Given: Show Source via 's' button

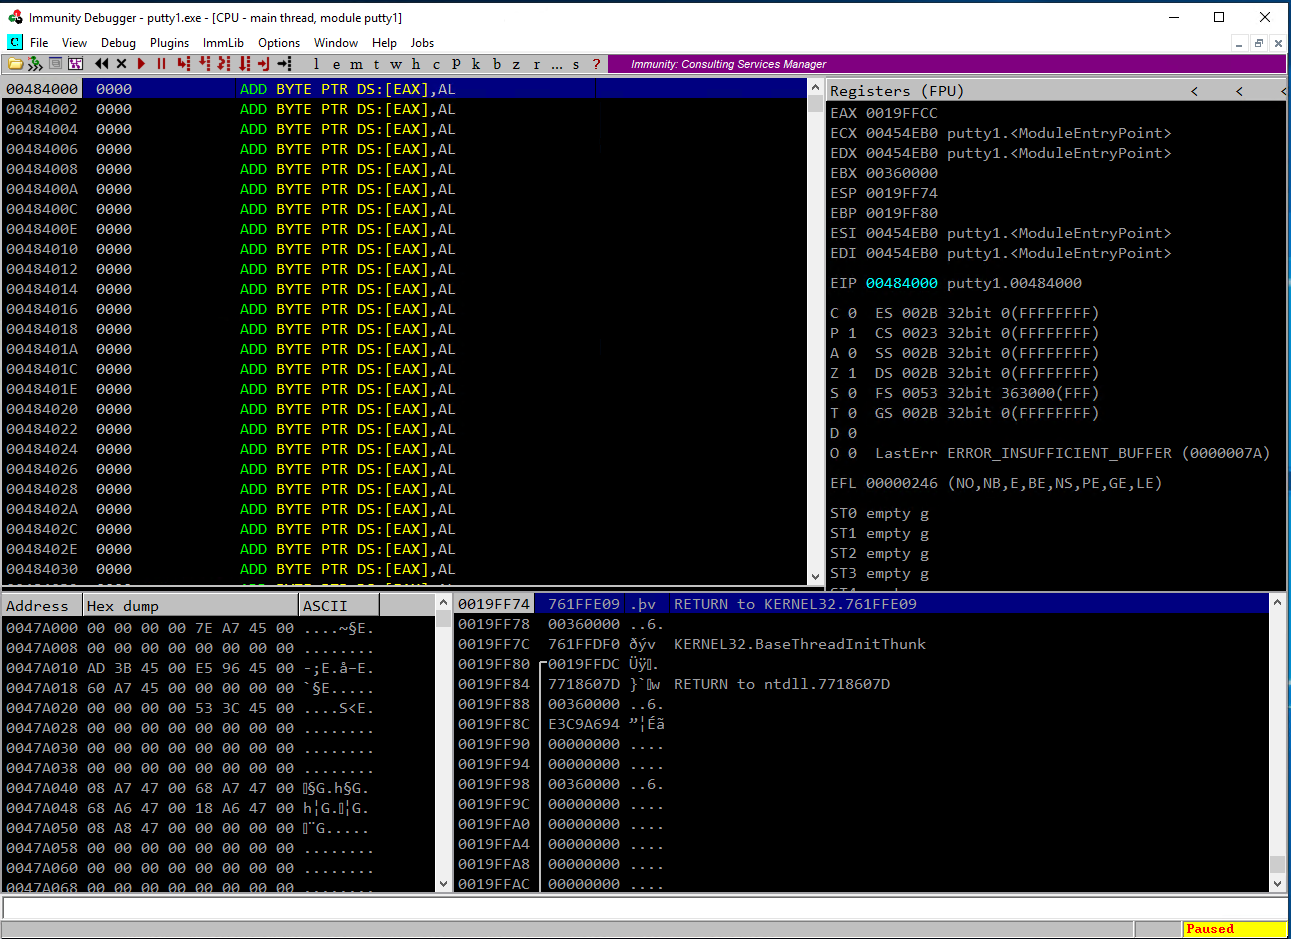Looking at the screenshot, I should (576, 64).
